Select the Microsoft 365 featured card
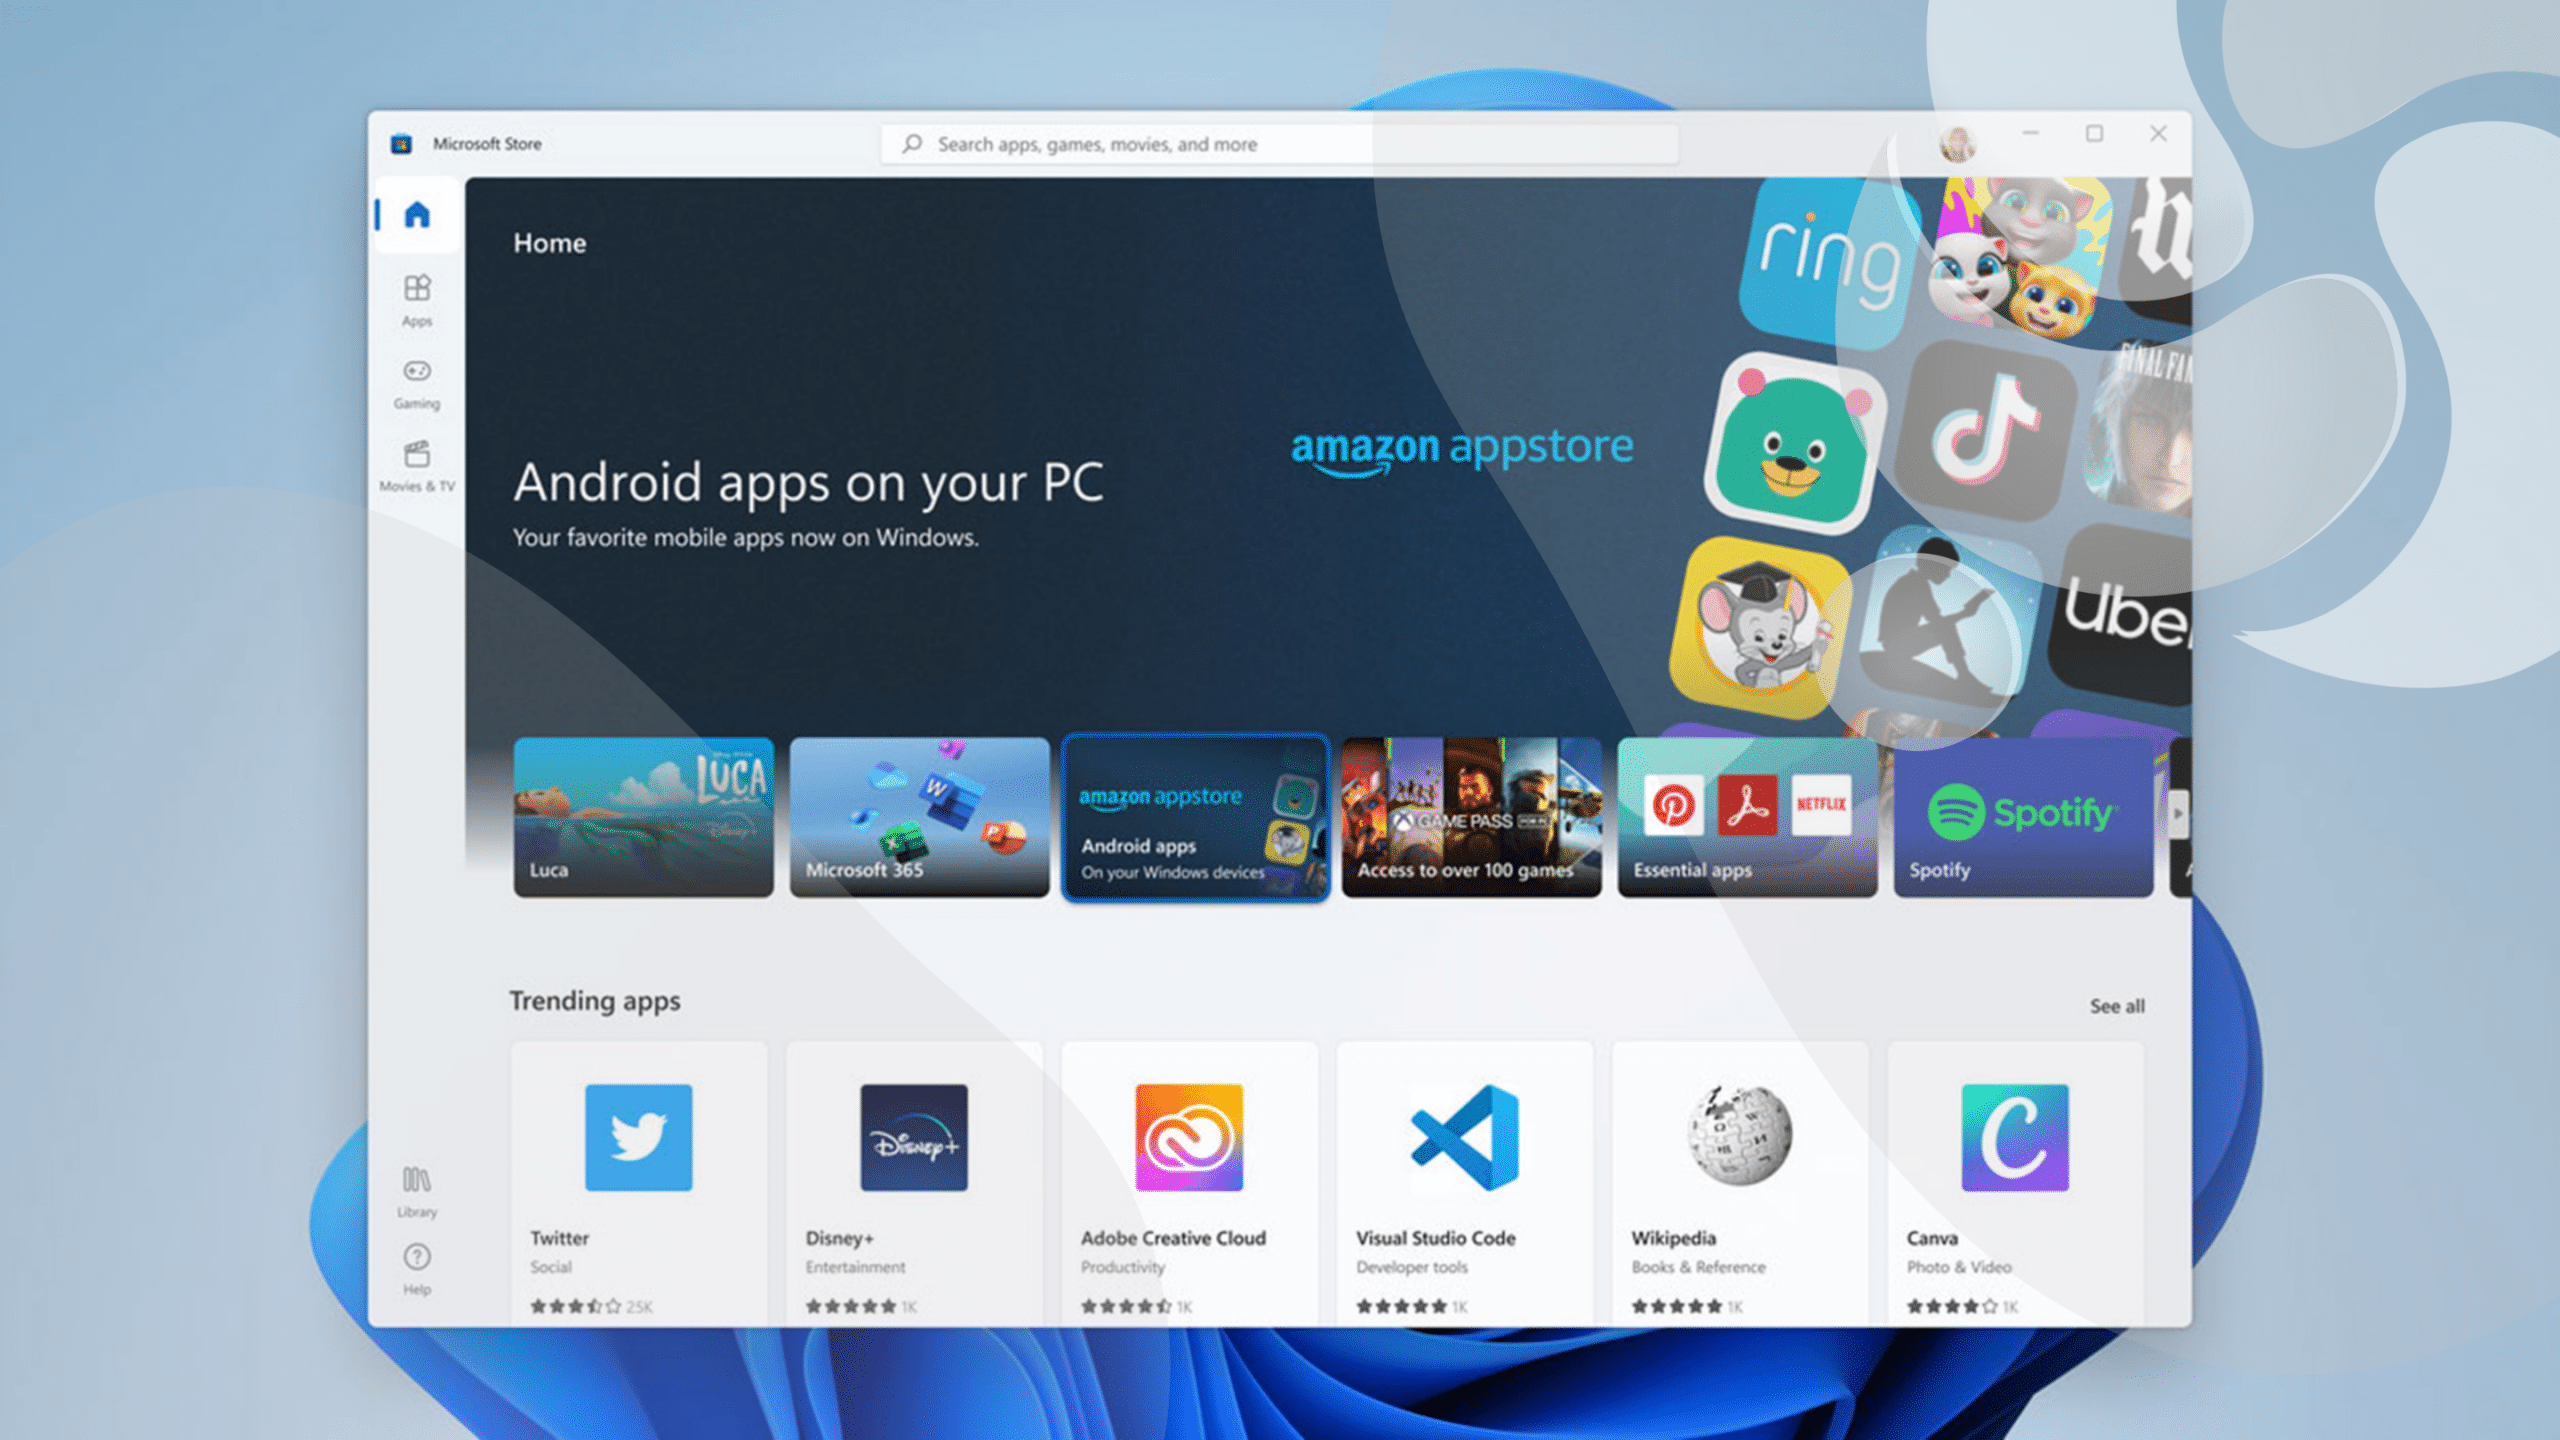This screenshot has height=1440, width=2560. pos(919,817)
